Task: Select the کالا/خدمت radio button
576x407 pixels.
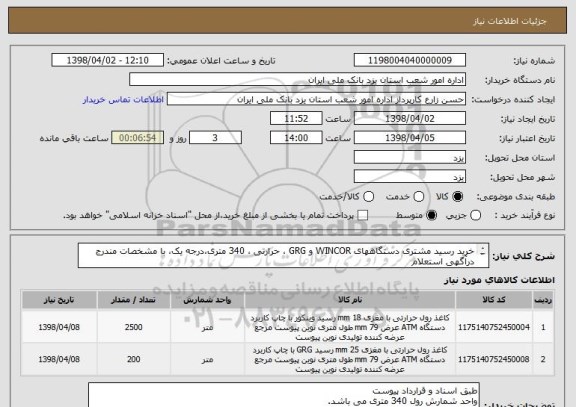Action: (x=368, y=197)
